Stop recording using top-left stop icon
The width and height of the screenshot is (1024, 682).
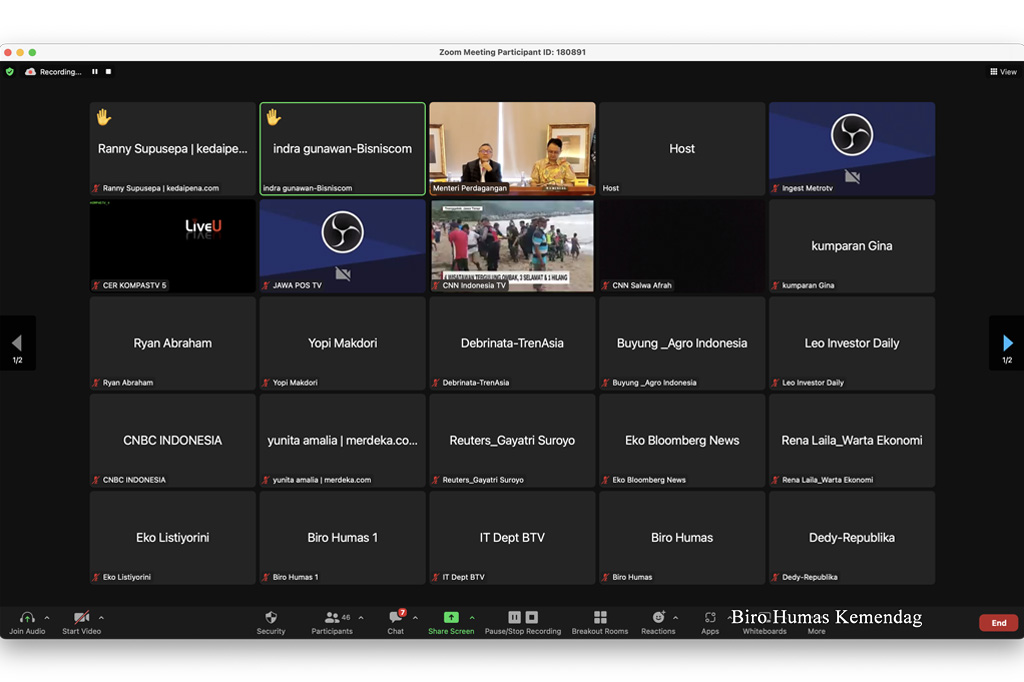click(108, 72)
